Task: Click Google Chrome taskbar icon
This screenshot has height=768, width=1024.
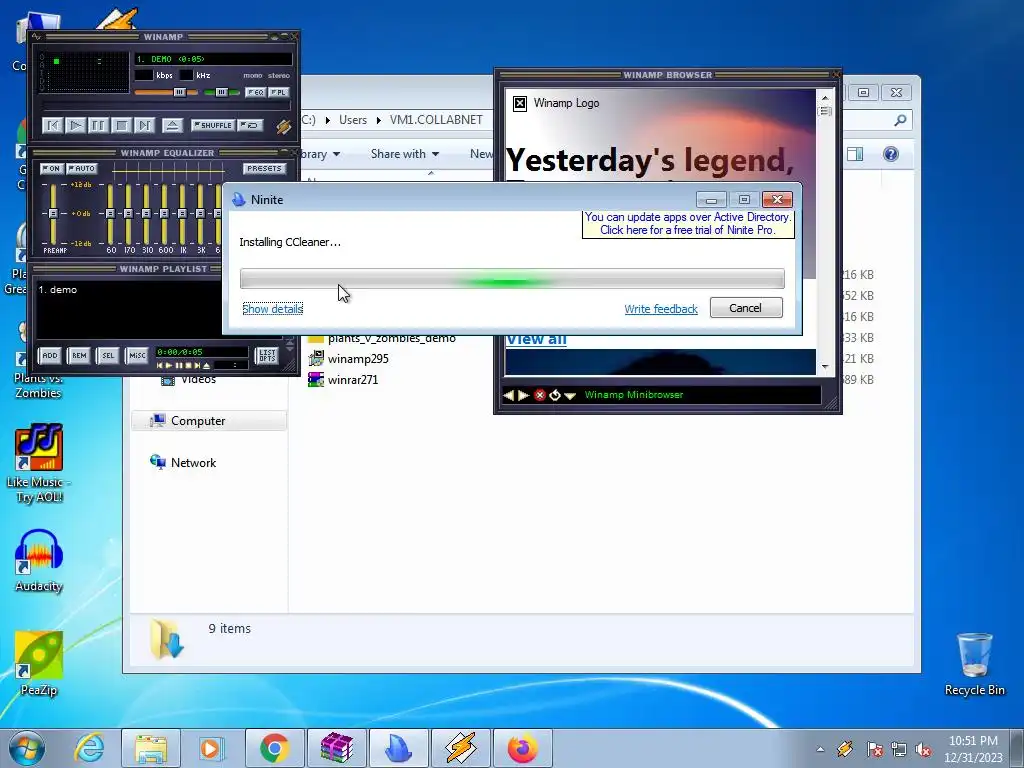Action: [274, 748]
